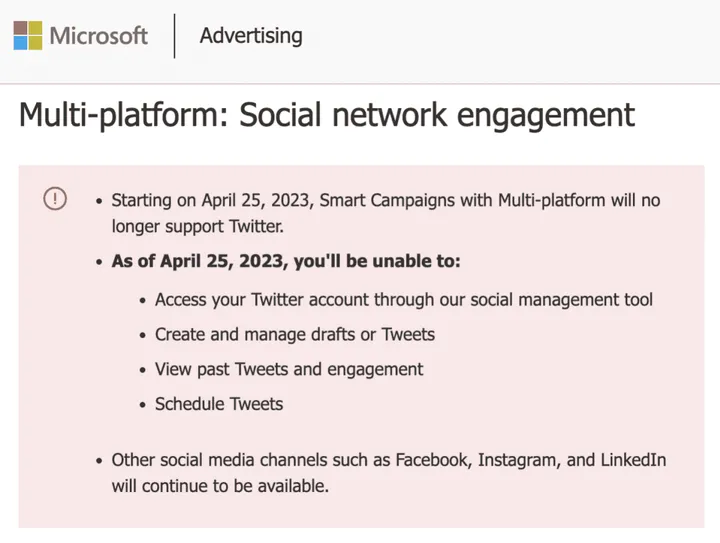
Task: Click 'Create and manage drafts or Tweets' item
Action: tap(295, 335)
